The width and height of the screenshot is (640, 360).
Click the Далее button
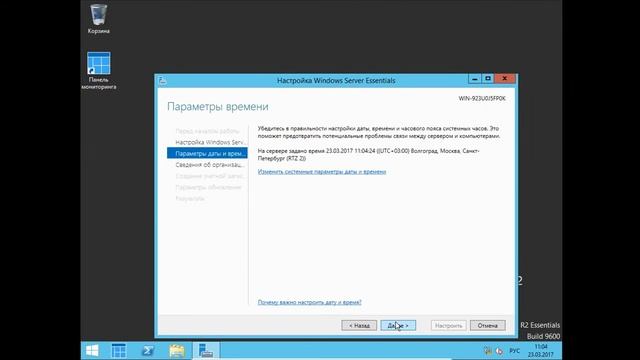coord(398,325)
